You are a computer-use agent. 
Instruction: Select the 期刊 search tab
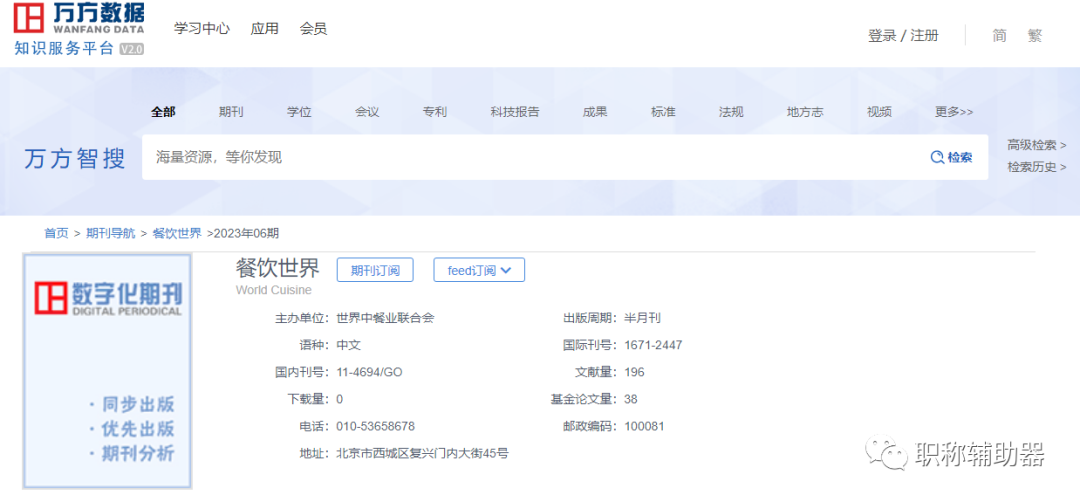[x=231, y=112]
